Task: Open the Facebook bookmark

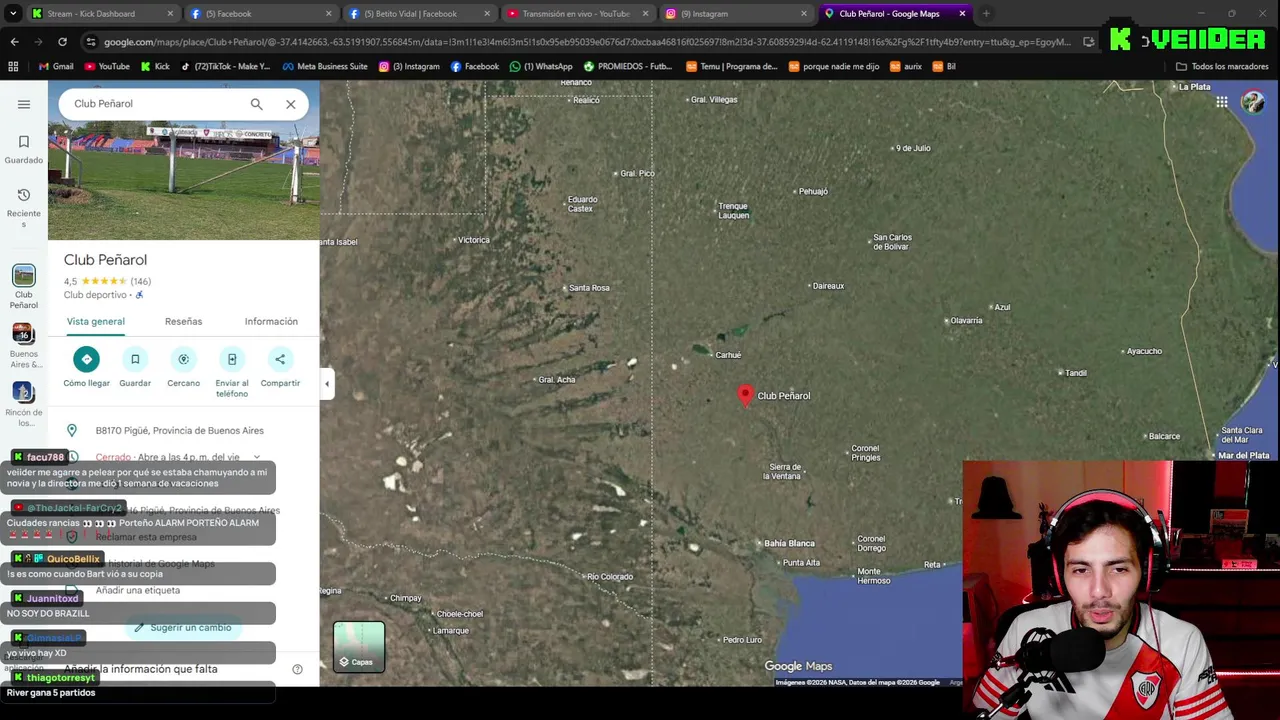Action: [x=474, y=67]
